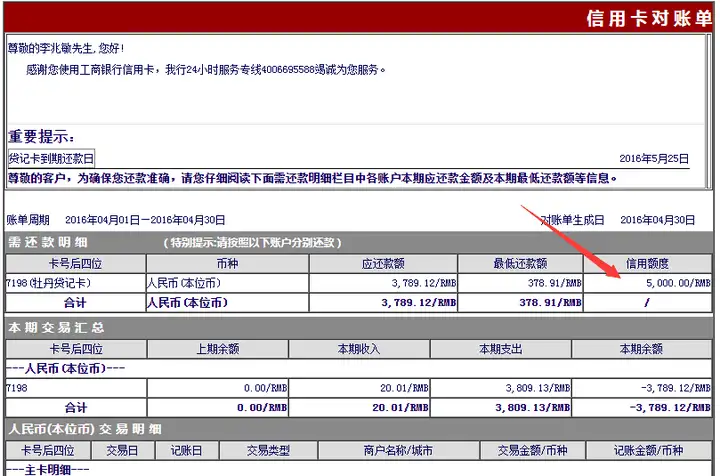
Task: Click 卡号后四位 header in 本期交易汇总 table
Action: (x=76, y=349)
